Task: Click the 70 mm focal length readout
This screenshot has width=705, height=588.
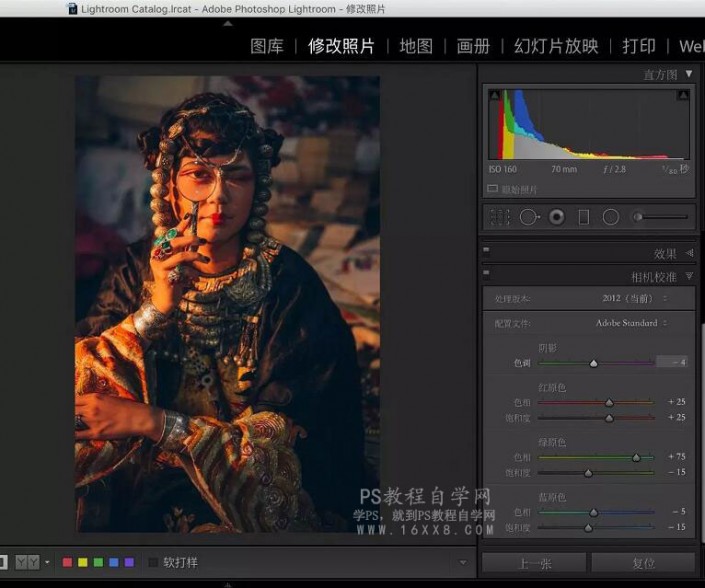Action: [564, 169]
